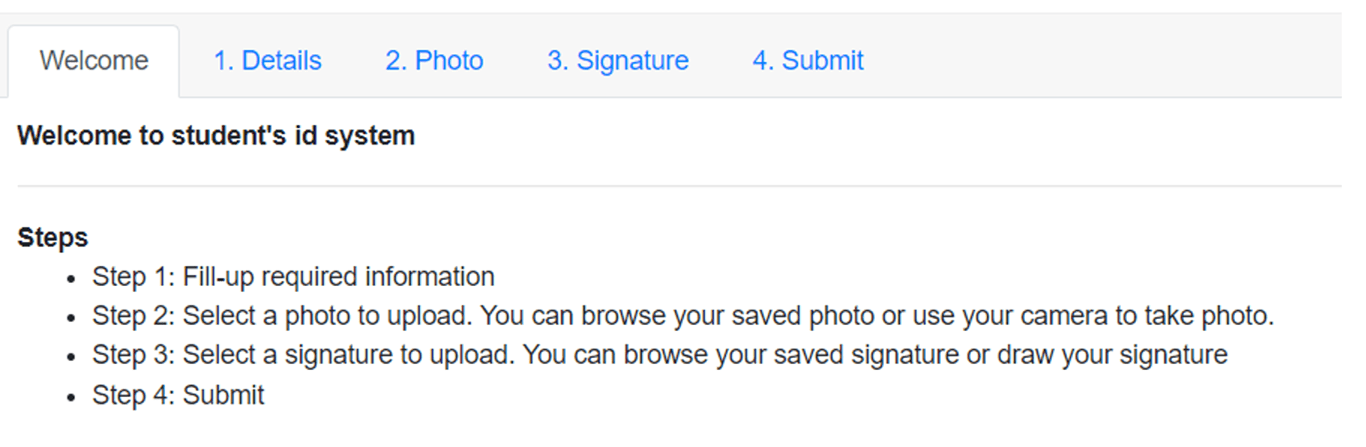
Task: Click the bold "Steps" label
Action: (x=53, y=238)
